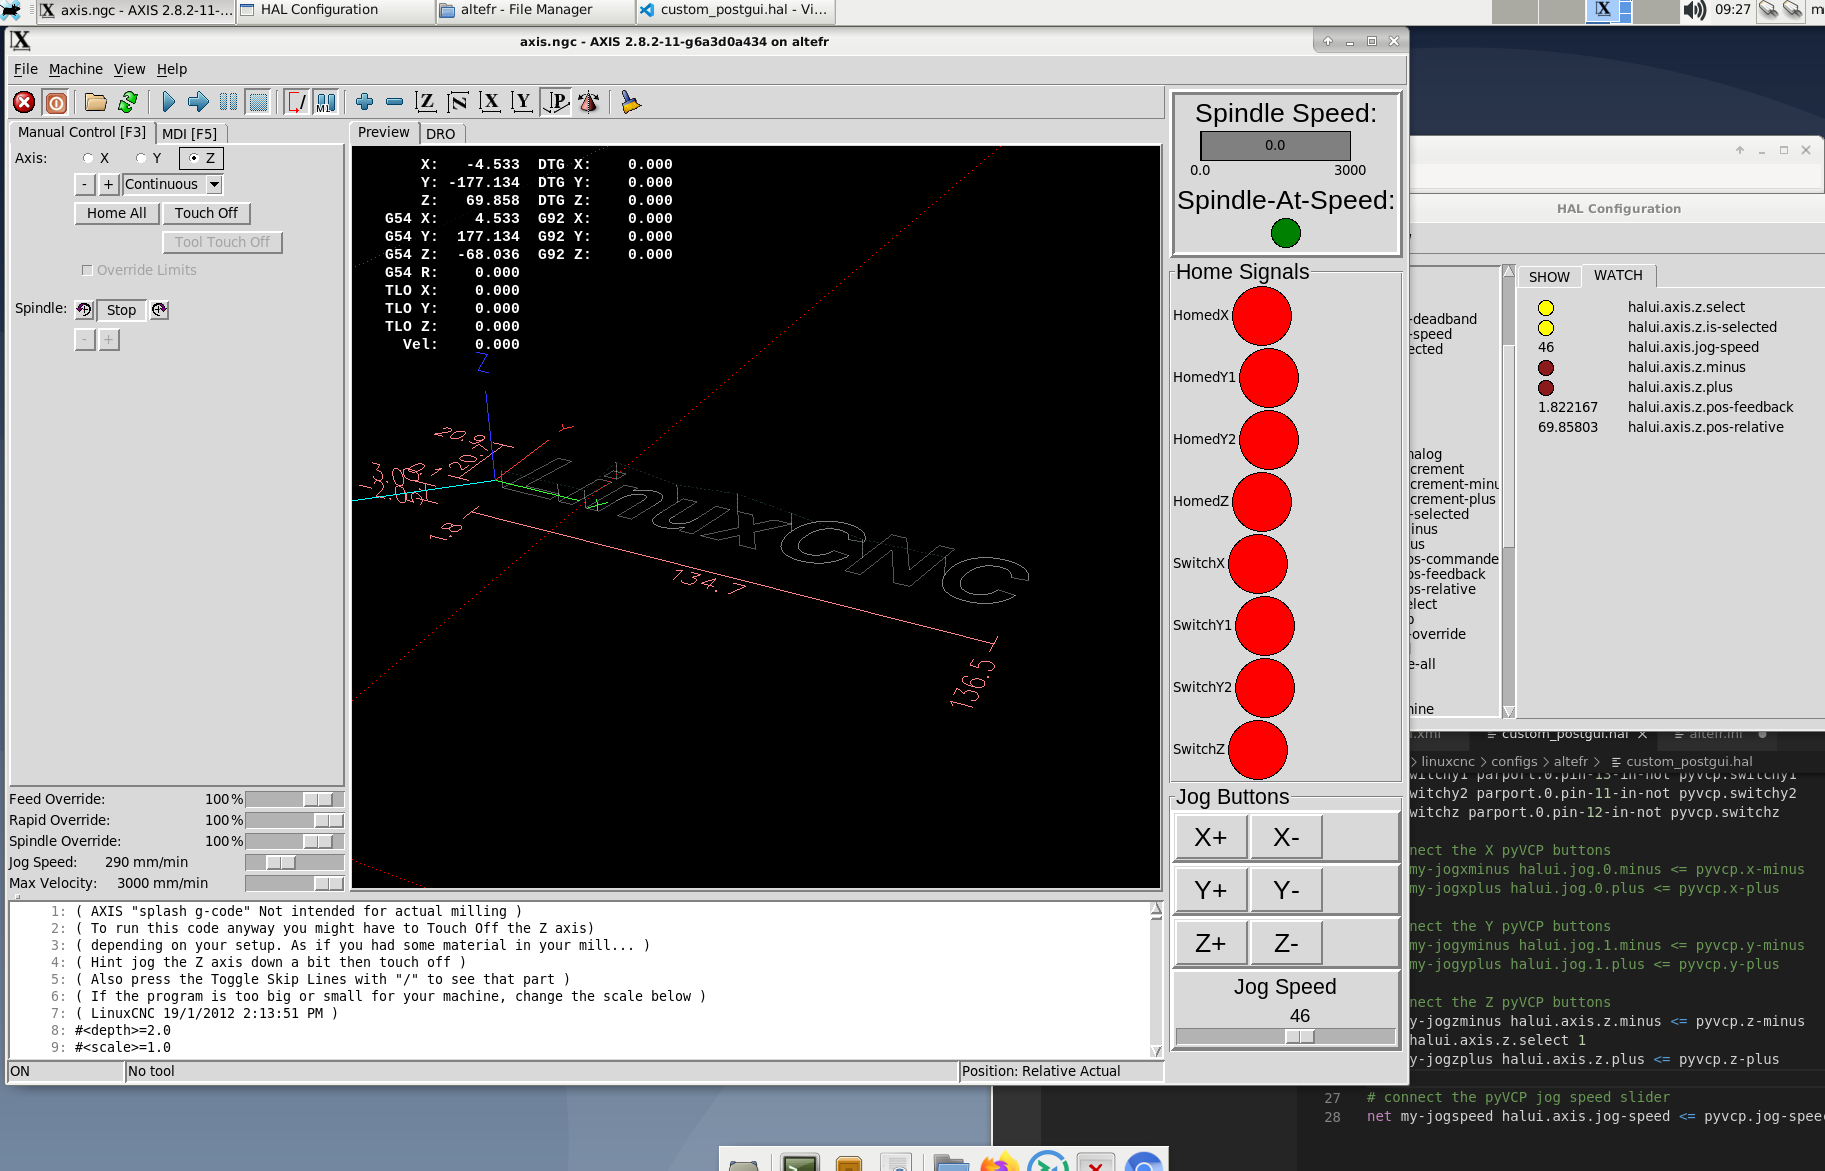This screenshot has width=1825, height=1171.
Task: Start spindle clockwise icon
Action: click(159, 310)
